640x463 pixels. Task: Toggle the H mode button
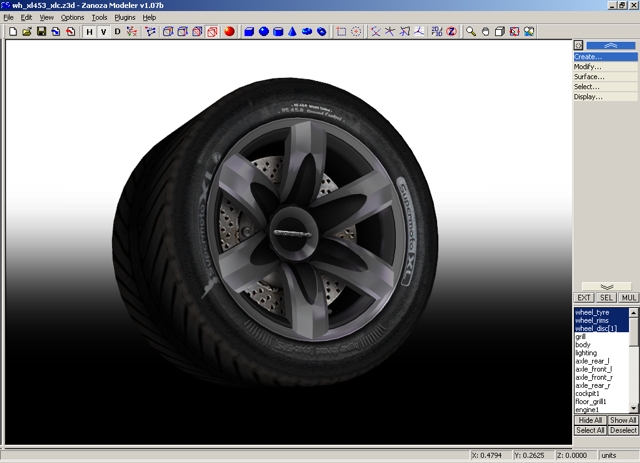pos(89,32)
